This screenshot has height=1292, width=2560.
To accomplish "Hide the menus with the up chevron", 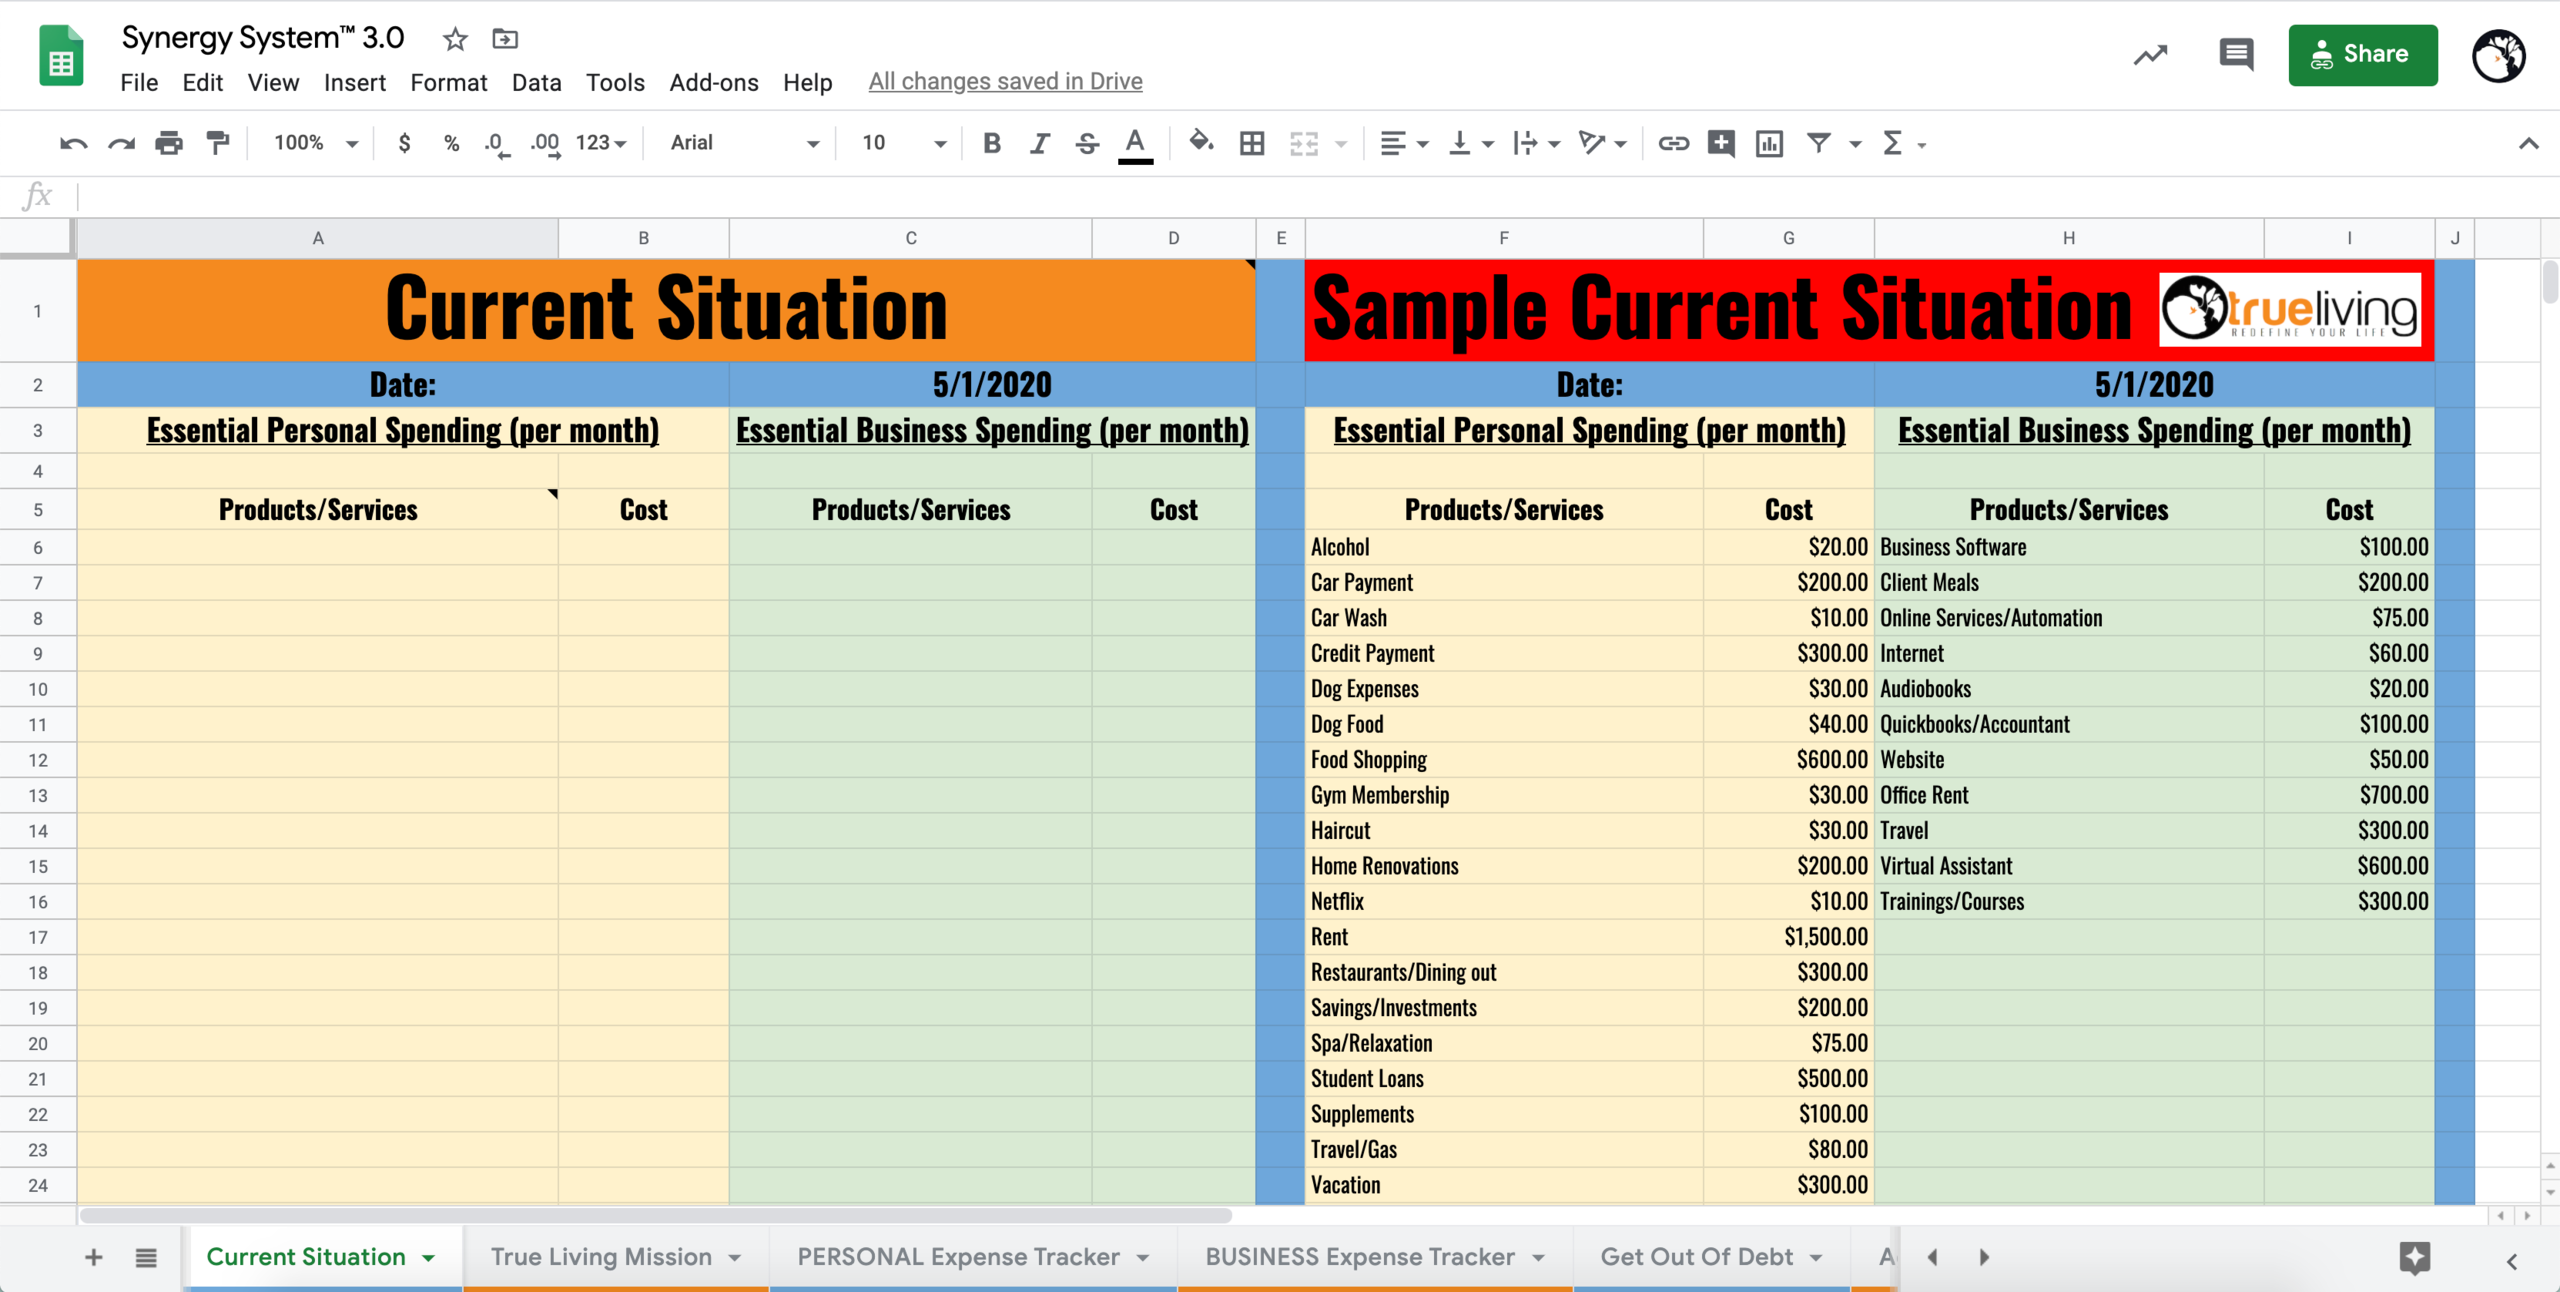I will point(2528,143).
